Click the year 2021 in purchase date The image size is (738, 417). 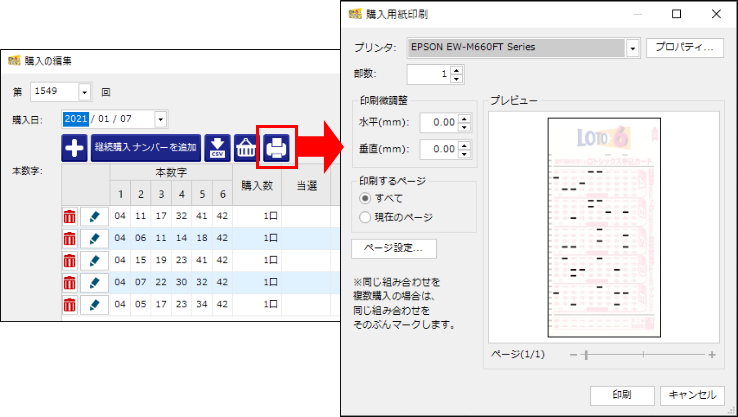[x=76, y=119]
